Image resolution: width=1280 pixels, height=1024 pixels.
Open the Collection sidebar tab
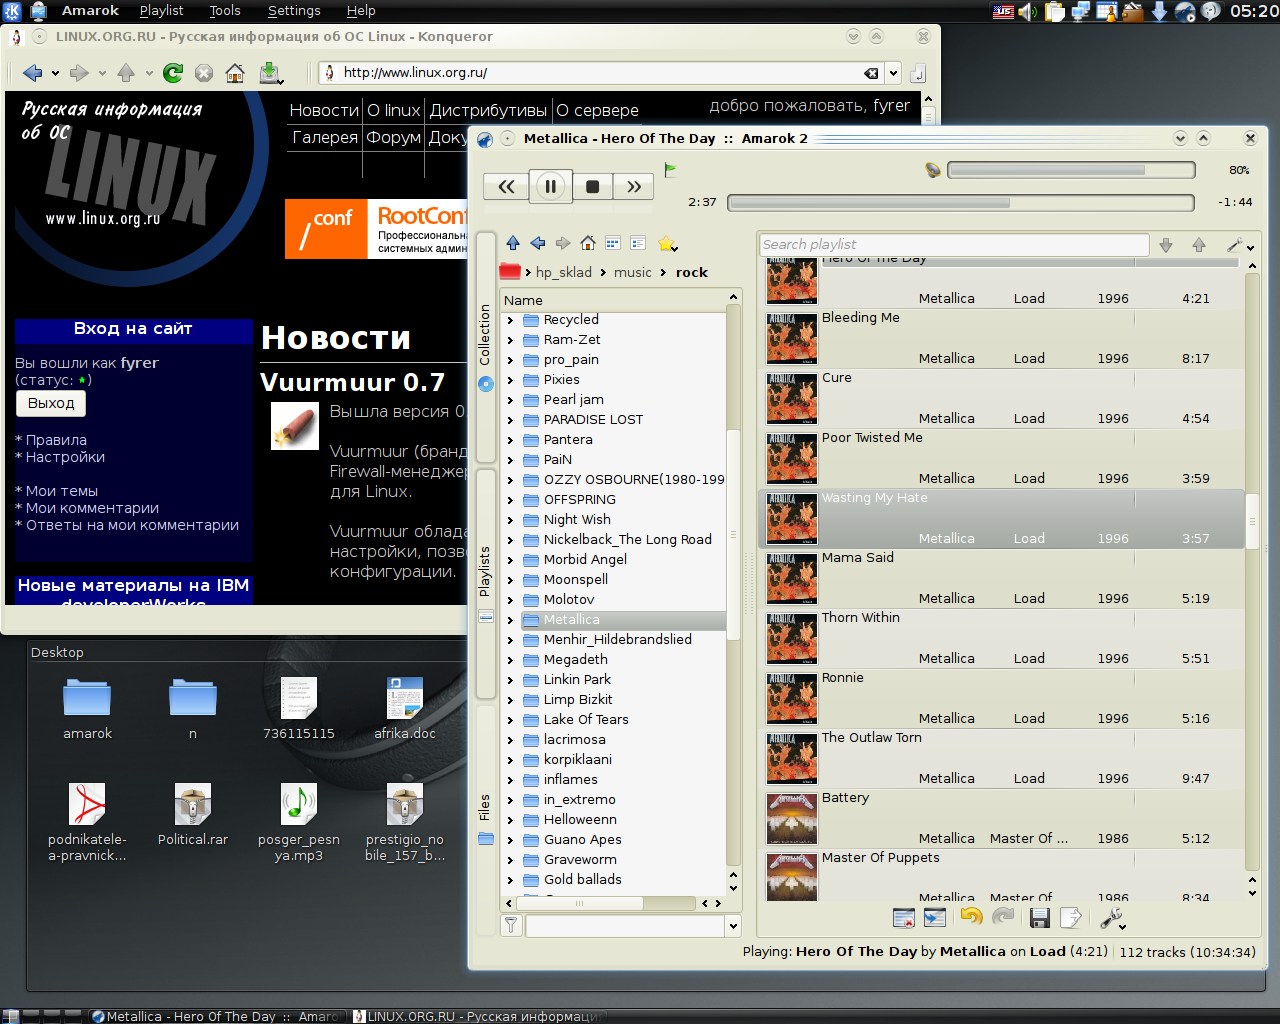[486, 348]
